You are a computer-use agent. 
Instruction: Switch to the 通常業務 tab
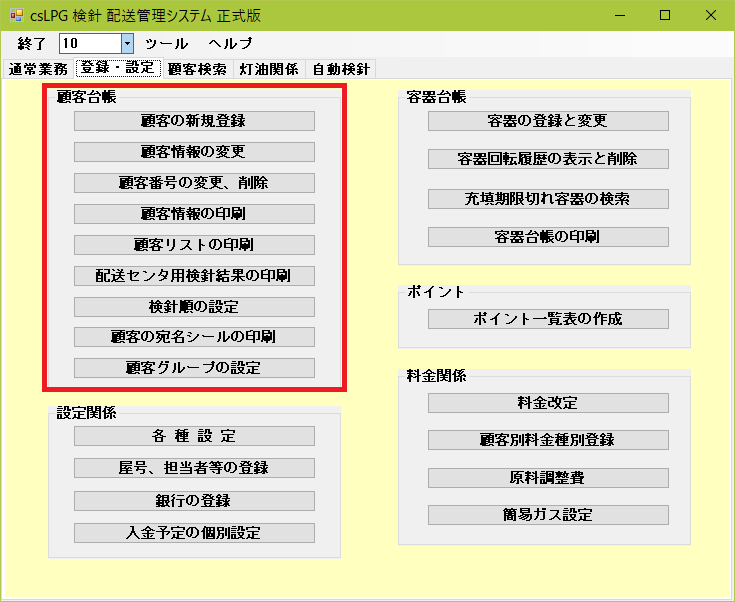click(x=38, y=69)
